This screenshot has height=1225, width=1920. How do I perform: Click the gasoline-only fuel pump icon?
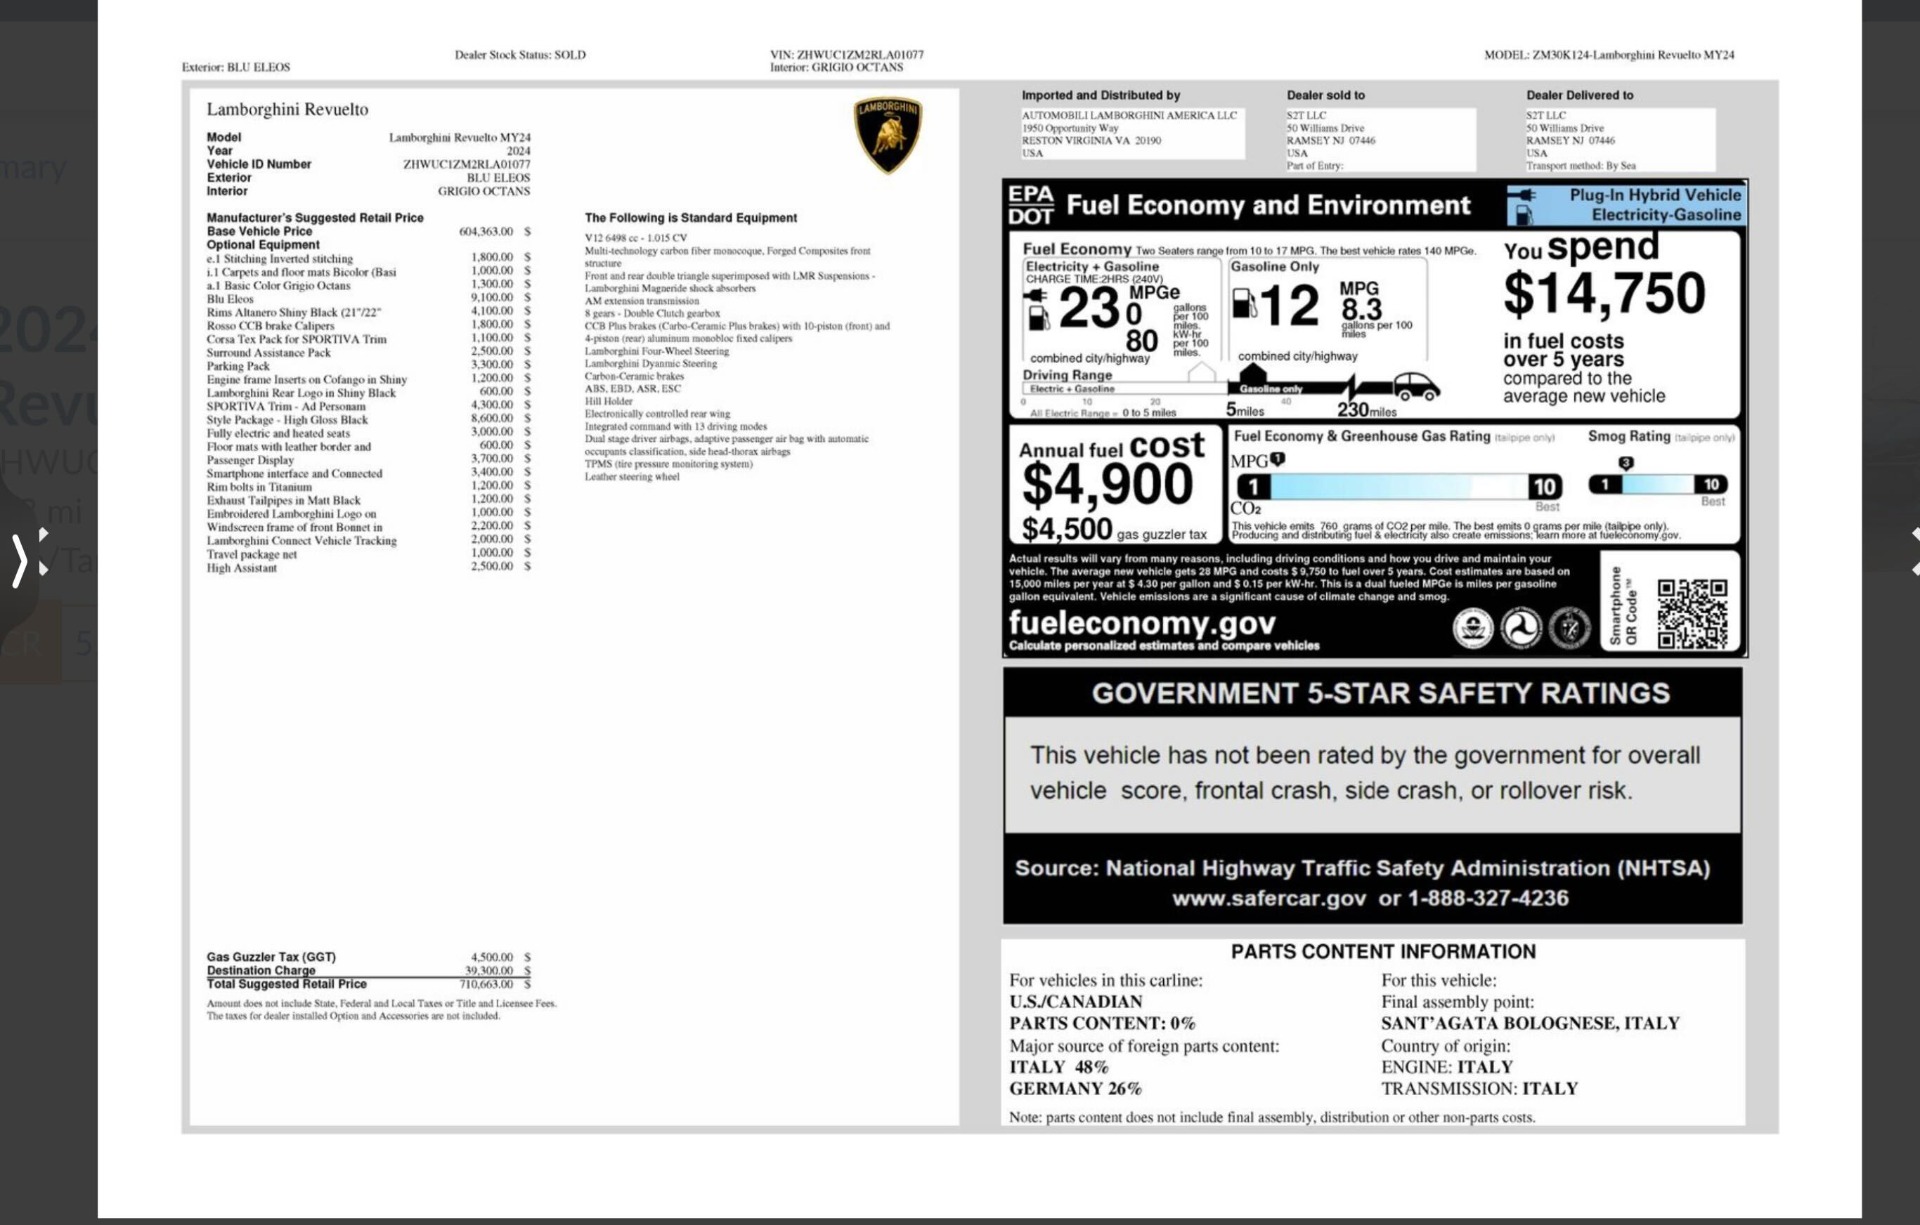coord(1243,303)
